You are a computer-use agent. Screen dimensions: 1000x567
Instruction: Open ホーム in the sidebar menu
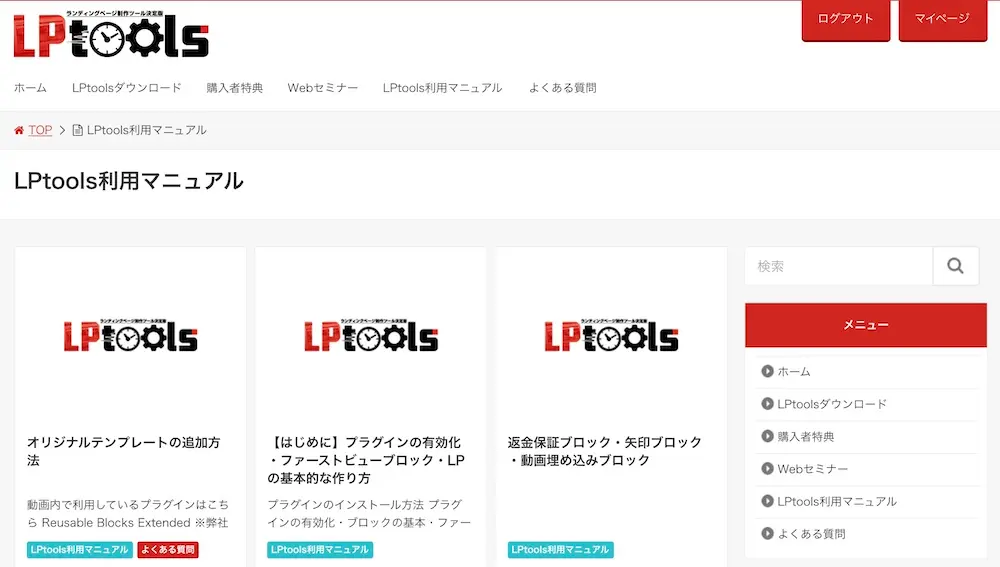tap(794, 371)
